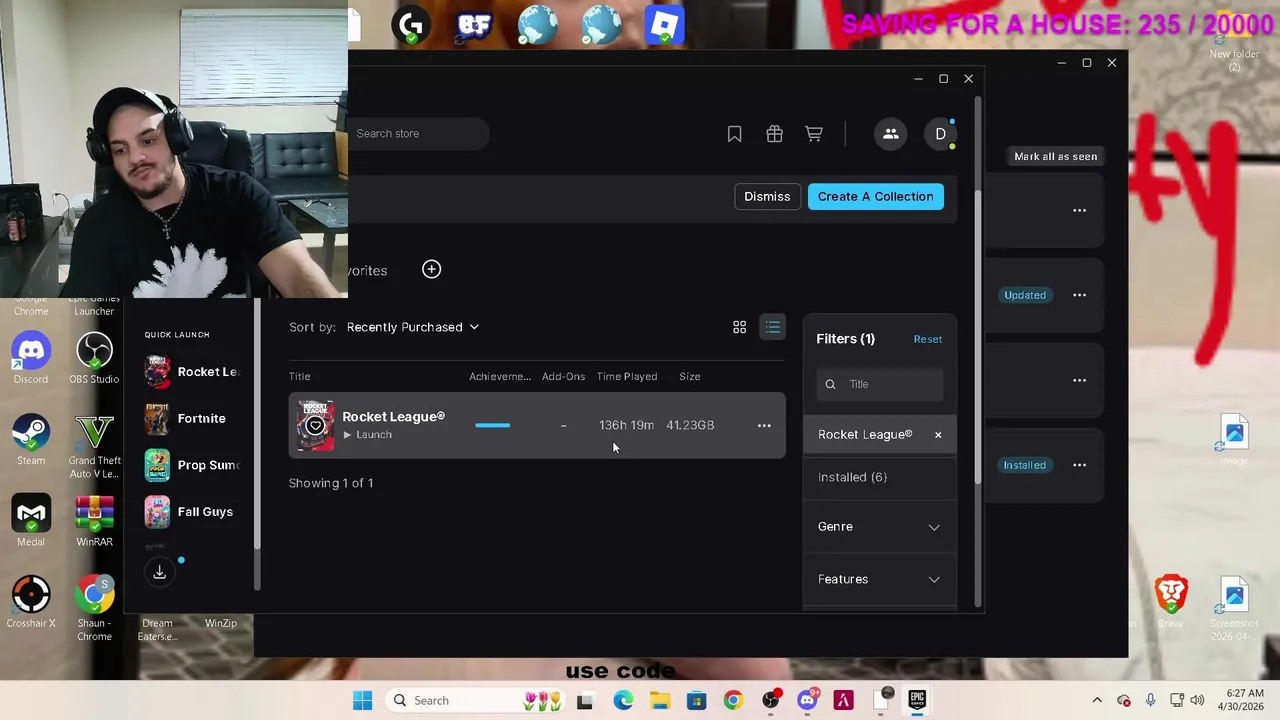Dismiss the collection banner
This screenshot has height=720, width=1280.
(767, 197)
